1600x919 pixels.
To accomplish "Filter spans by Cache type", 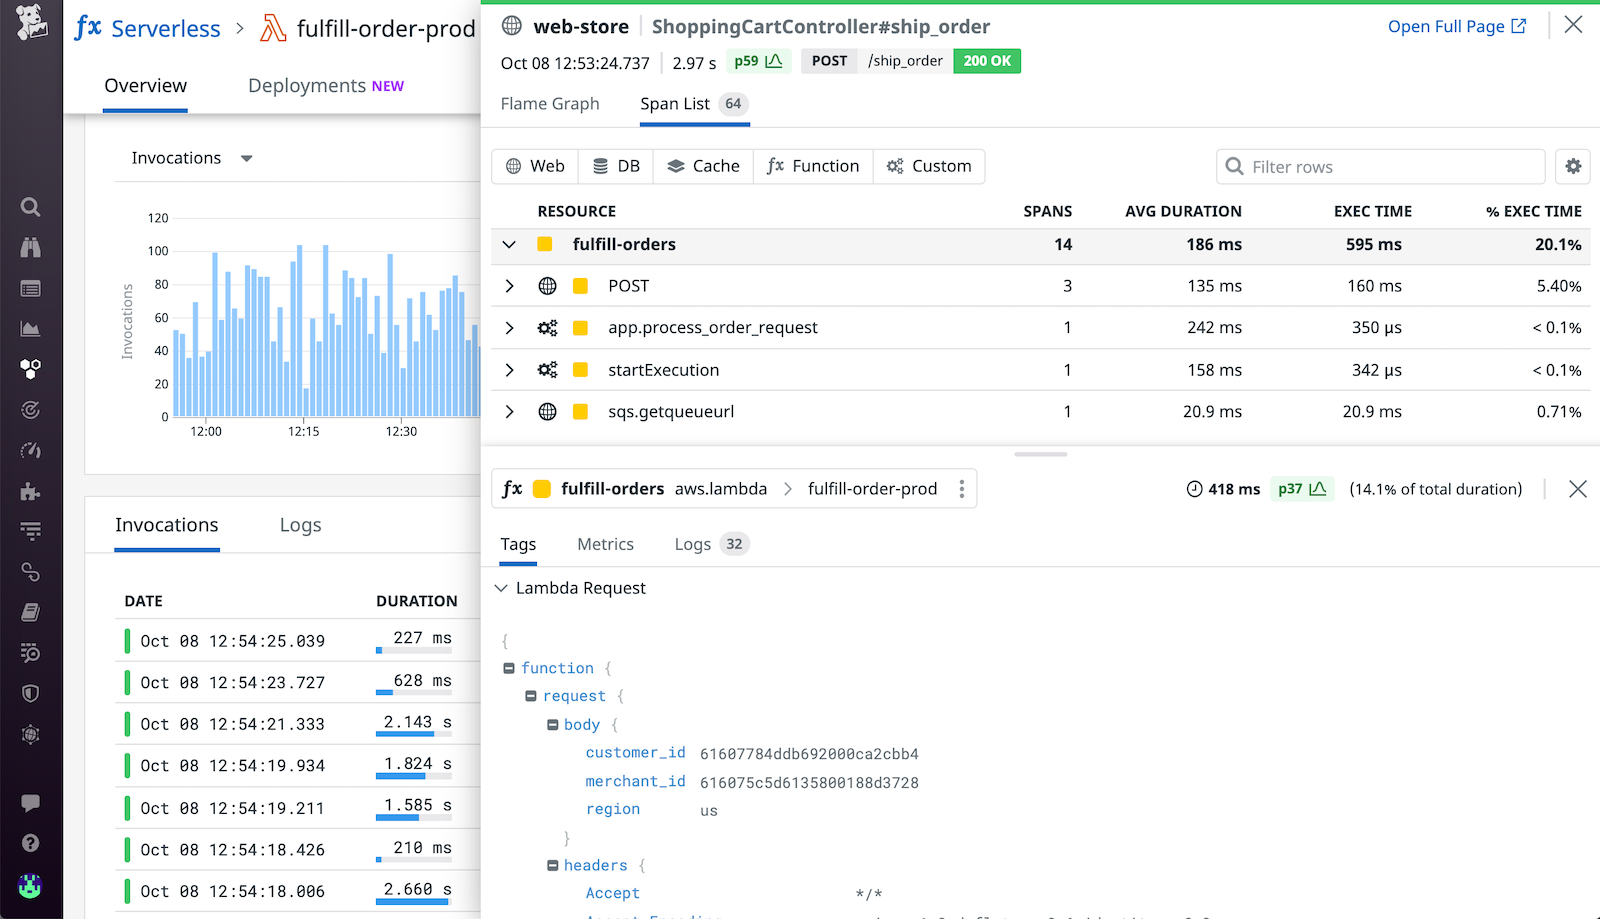I will (703, 166).
